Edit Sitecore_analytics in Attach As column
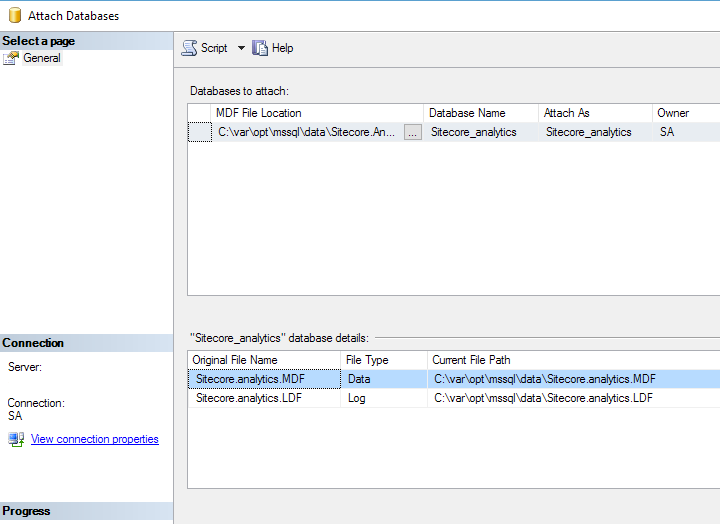This screenshot has height=524, width=720. click(x=595, y=132)
